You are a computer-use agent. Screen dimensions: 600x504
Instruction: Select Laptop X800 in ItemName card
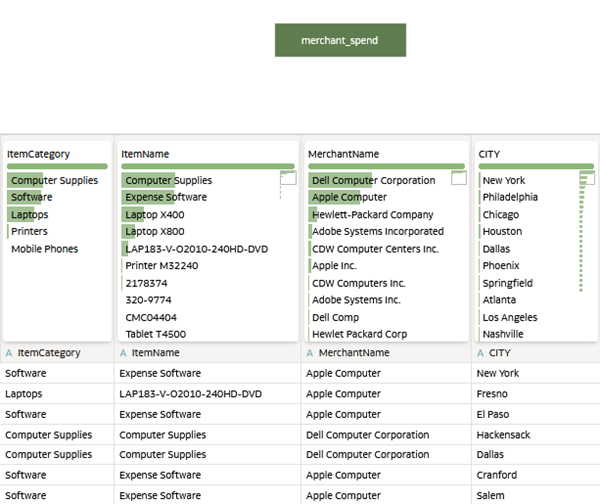click(x=155, y=231)
